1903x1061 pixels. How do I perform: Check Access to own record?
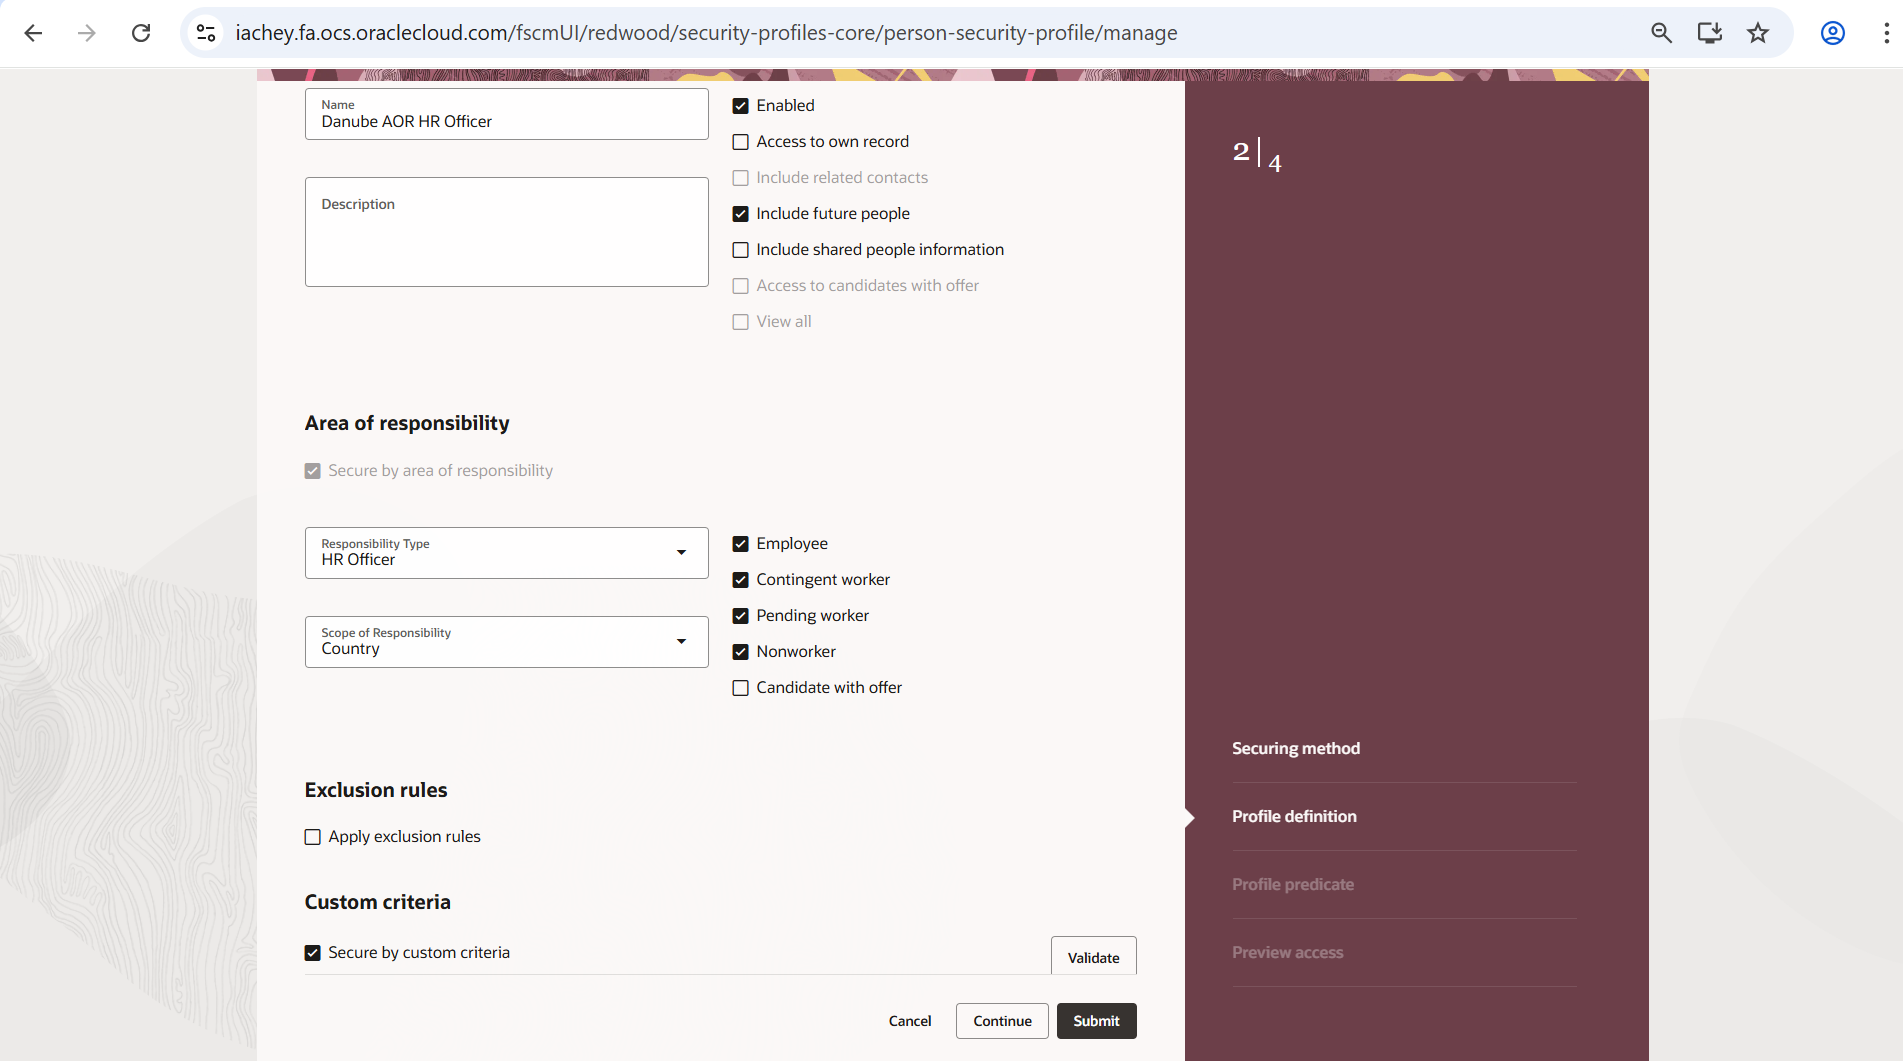pyautogui.click(x=740, y=142)
